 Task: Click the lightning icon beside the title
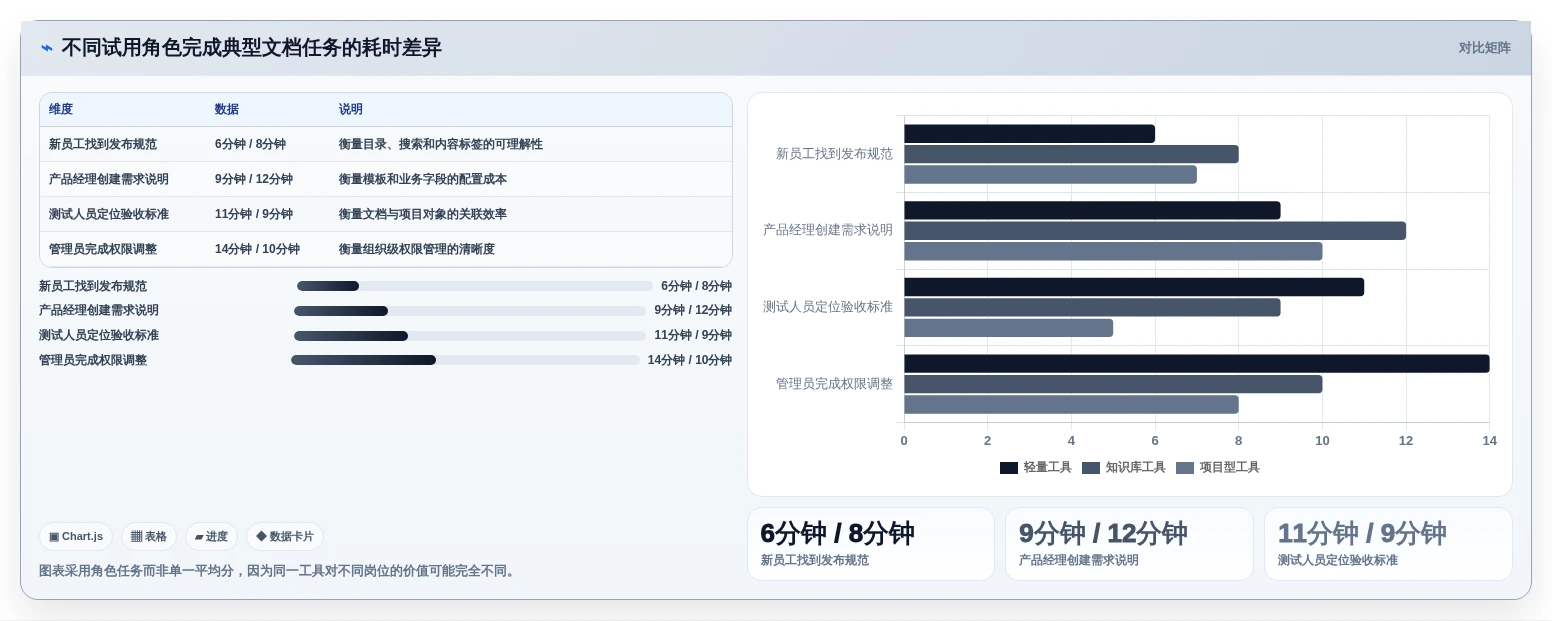(x=47, y=48)
